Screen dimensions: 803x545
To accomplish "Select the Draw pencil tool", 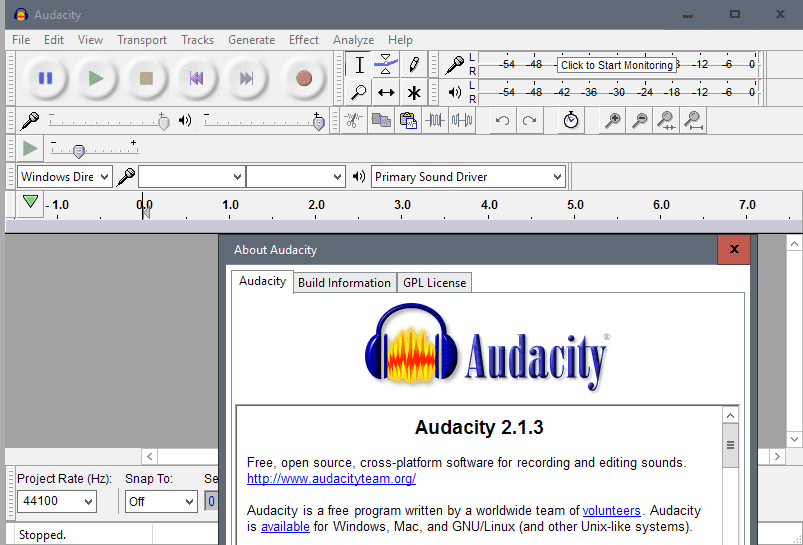I will (413, 65).
